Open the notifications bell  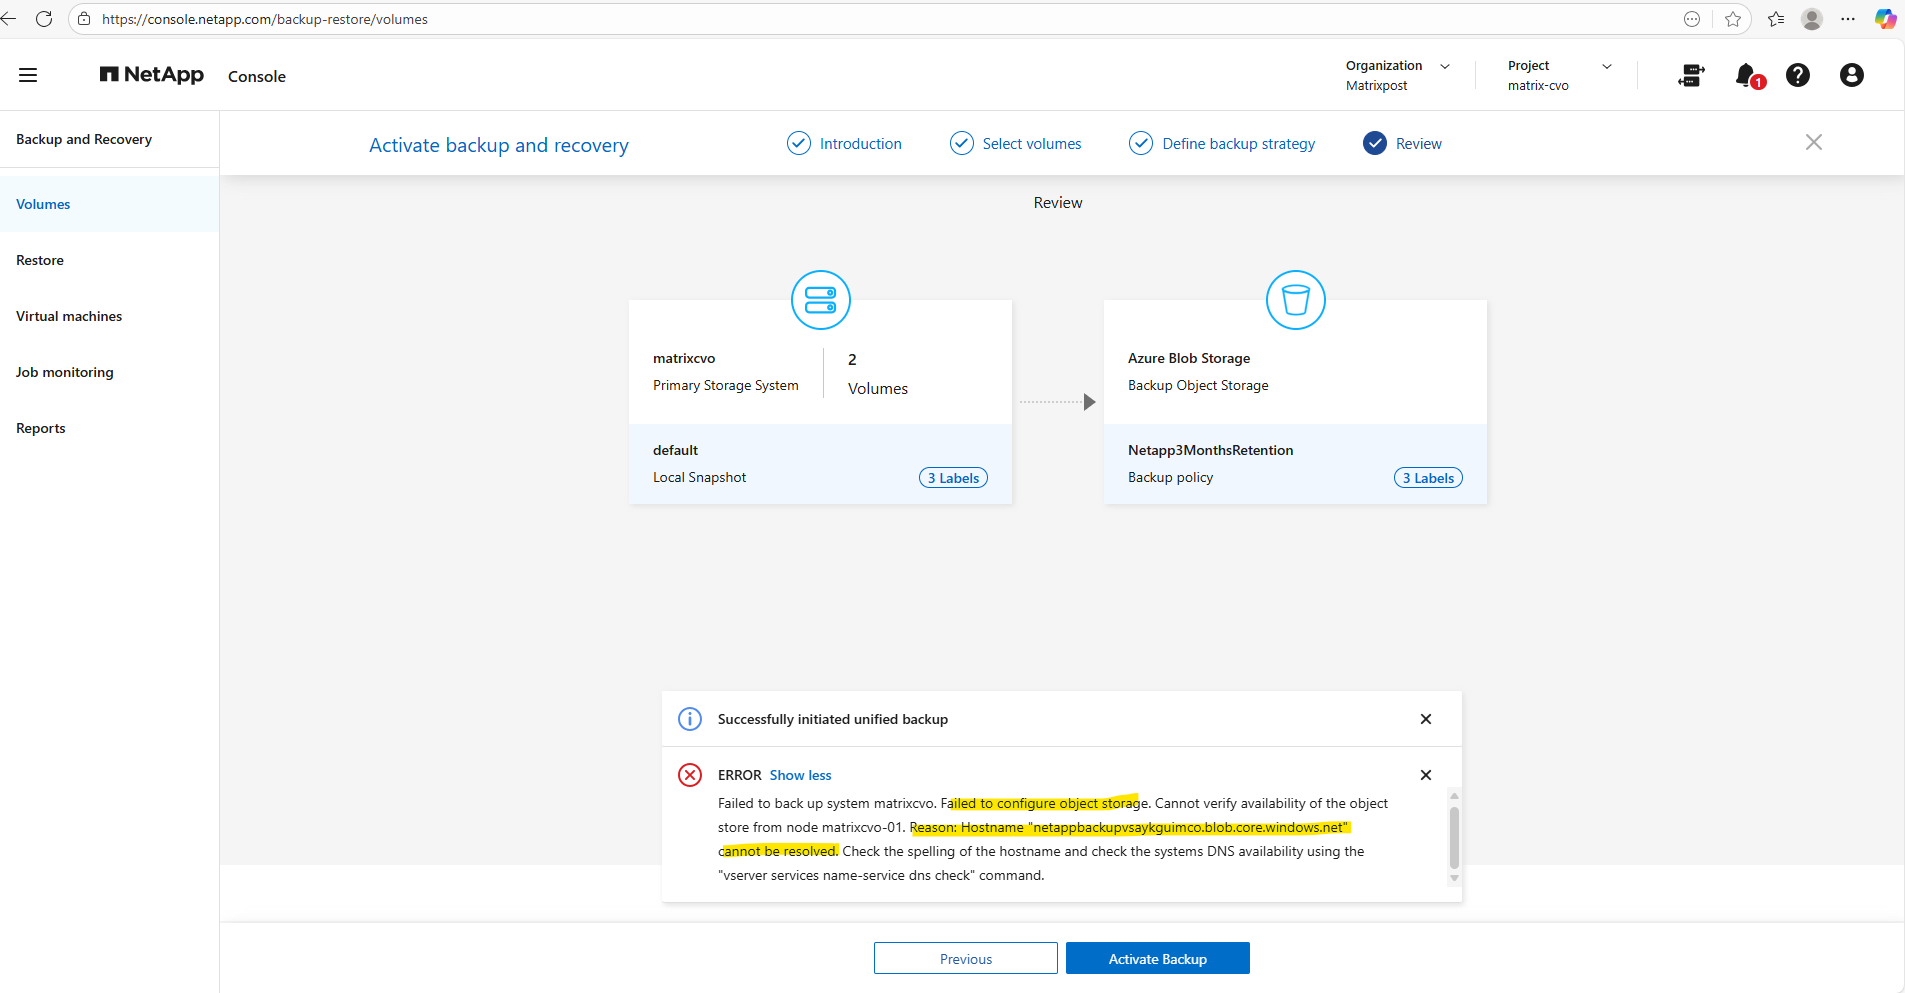[x=1746, y=75]
